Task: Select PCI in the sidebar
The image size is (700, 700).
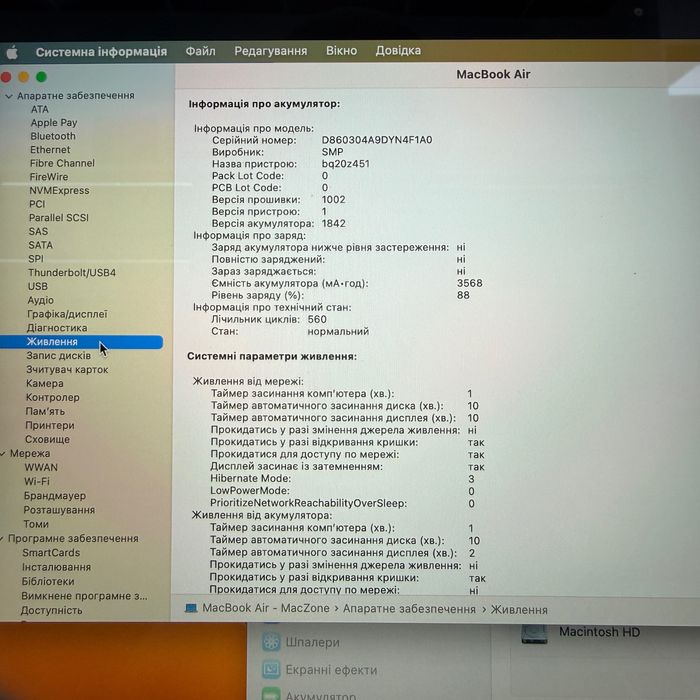Action: 37,204
